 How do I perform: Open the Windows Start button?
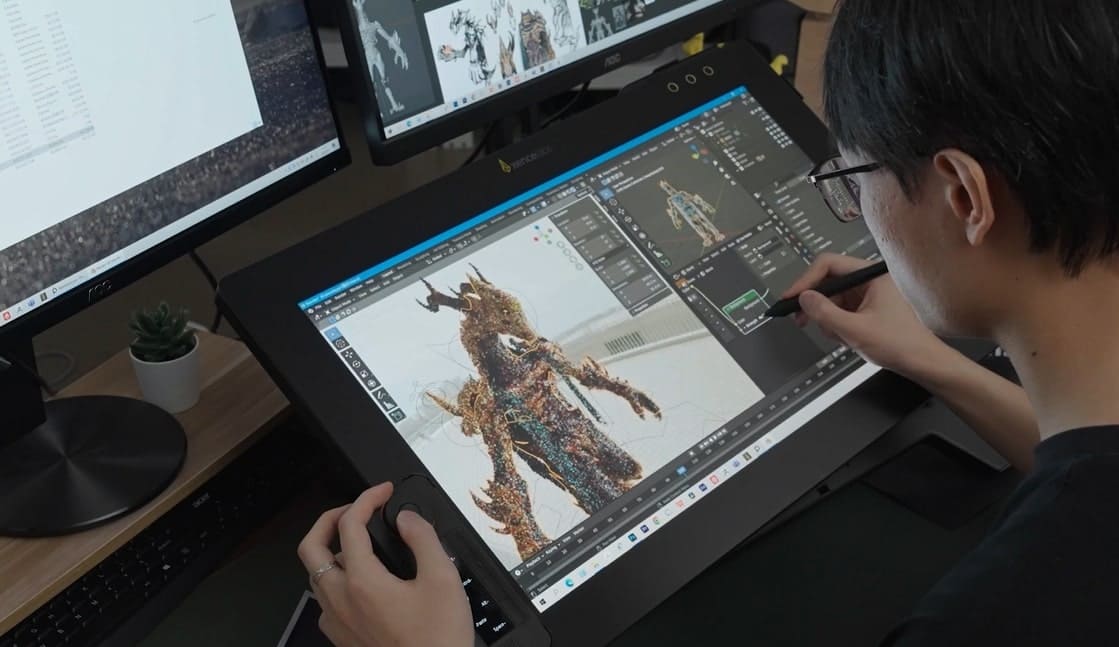pos(544,604)
